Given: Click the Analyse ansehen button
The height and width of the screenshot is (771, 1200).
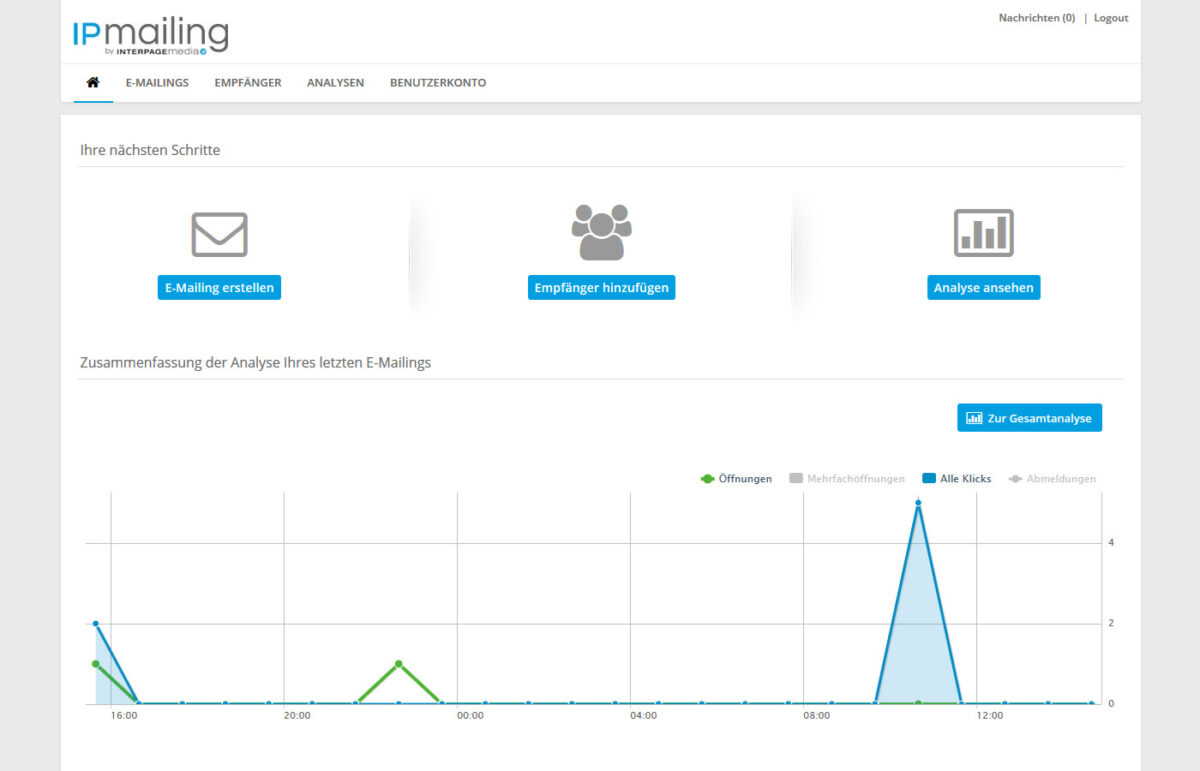Looking at the screenshot, I should click(x=983, y=288).
